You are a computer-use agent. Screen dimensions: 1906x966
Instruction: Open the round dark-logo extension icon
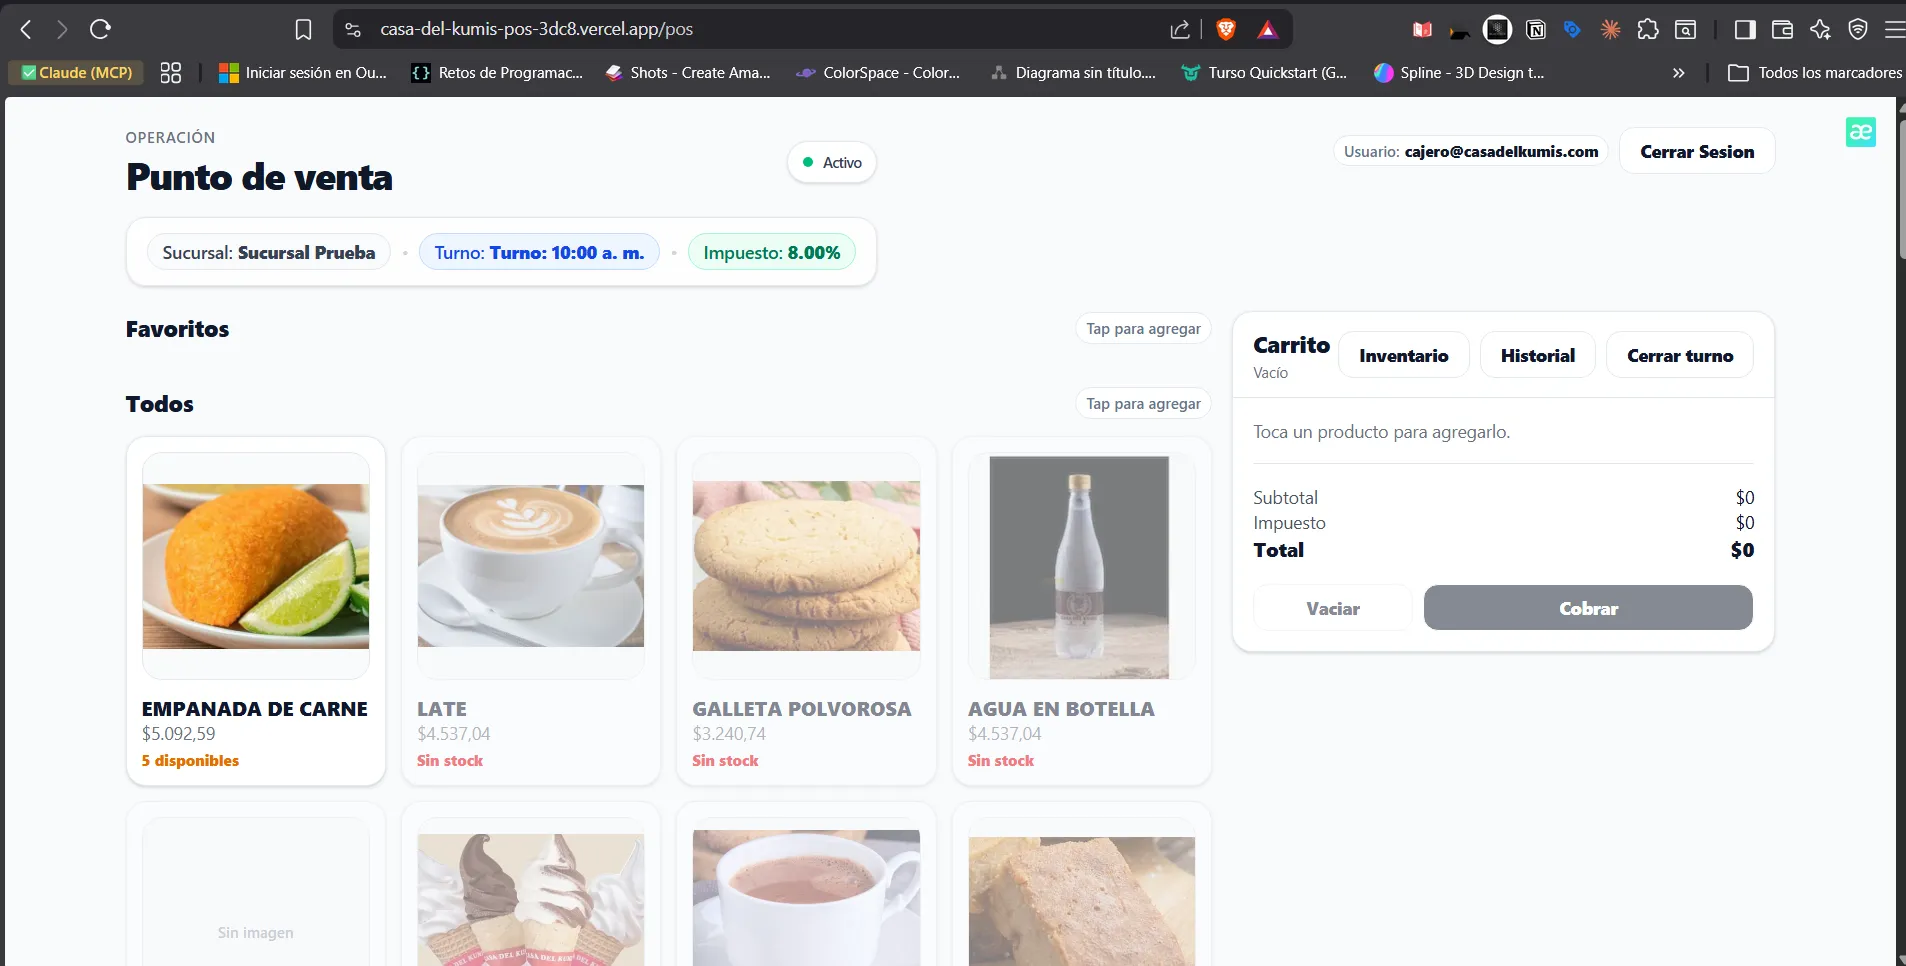pyautogui.click(x=1497, y=30)
